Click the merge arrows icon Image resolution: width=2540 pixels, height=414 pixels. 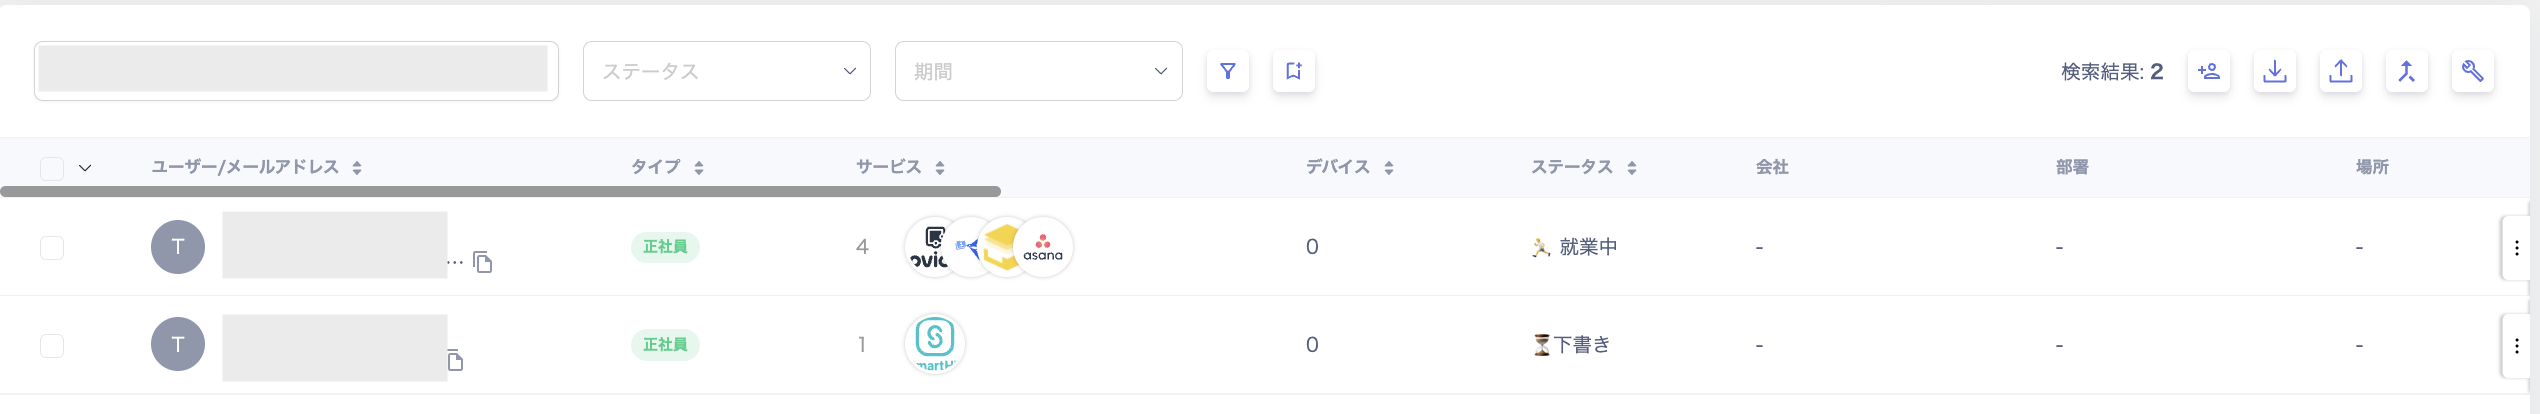[2406, 71]
